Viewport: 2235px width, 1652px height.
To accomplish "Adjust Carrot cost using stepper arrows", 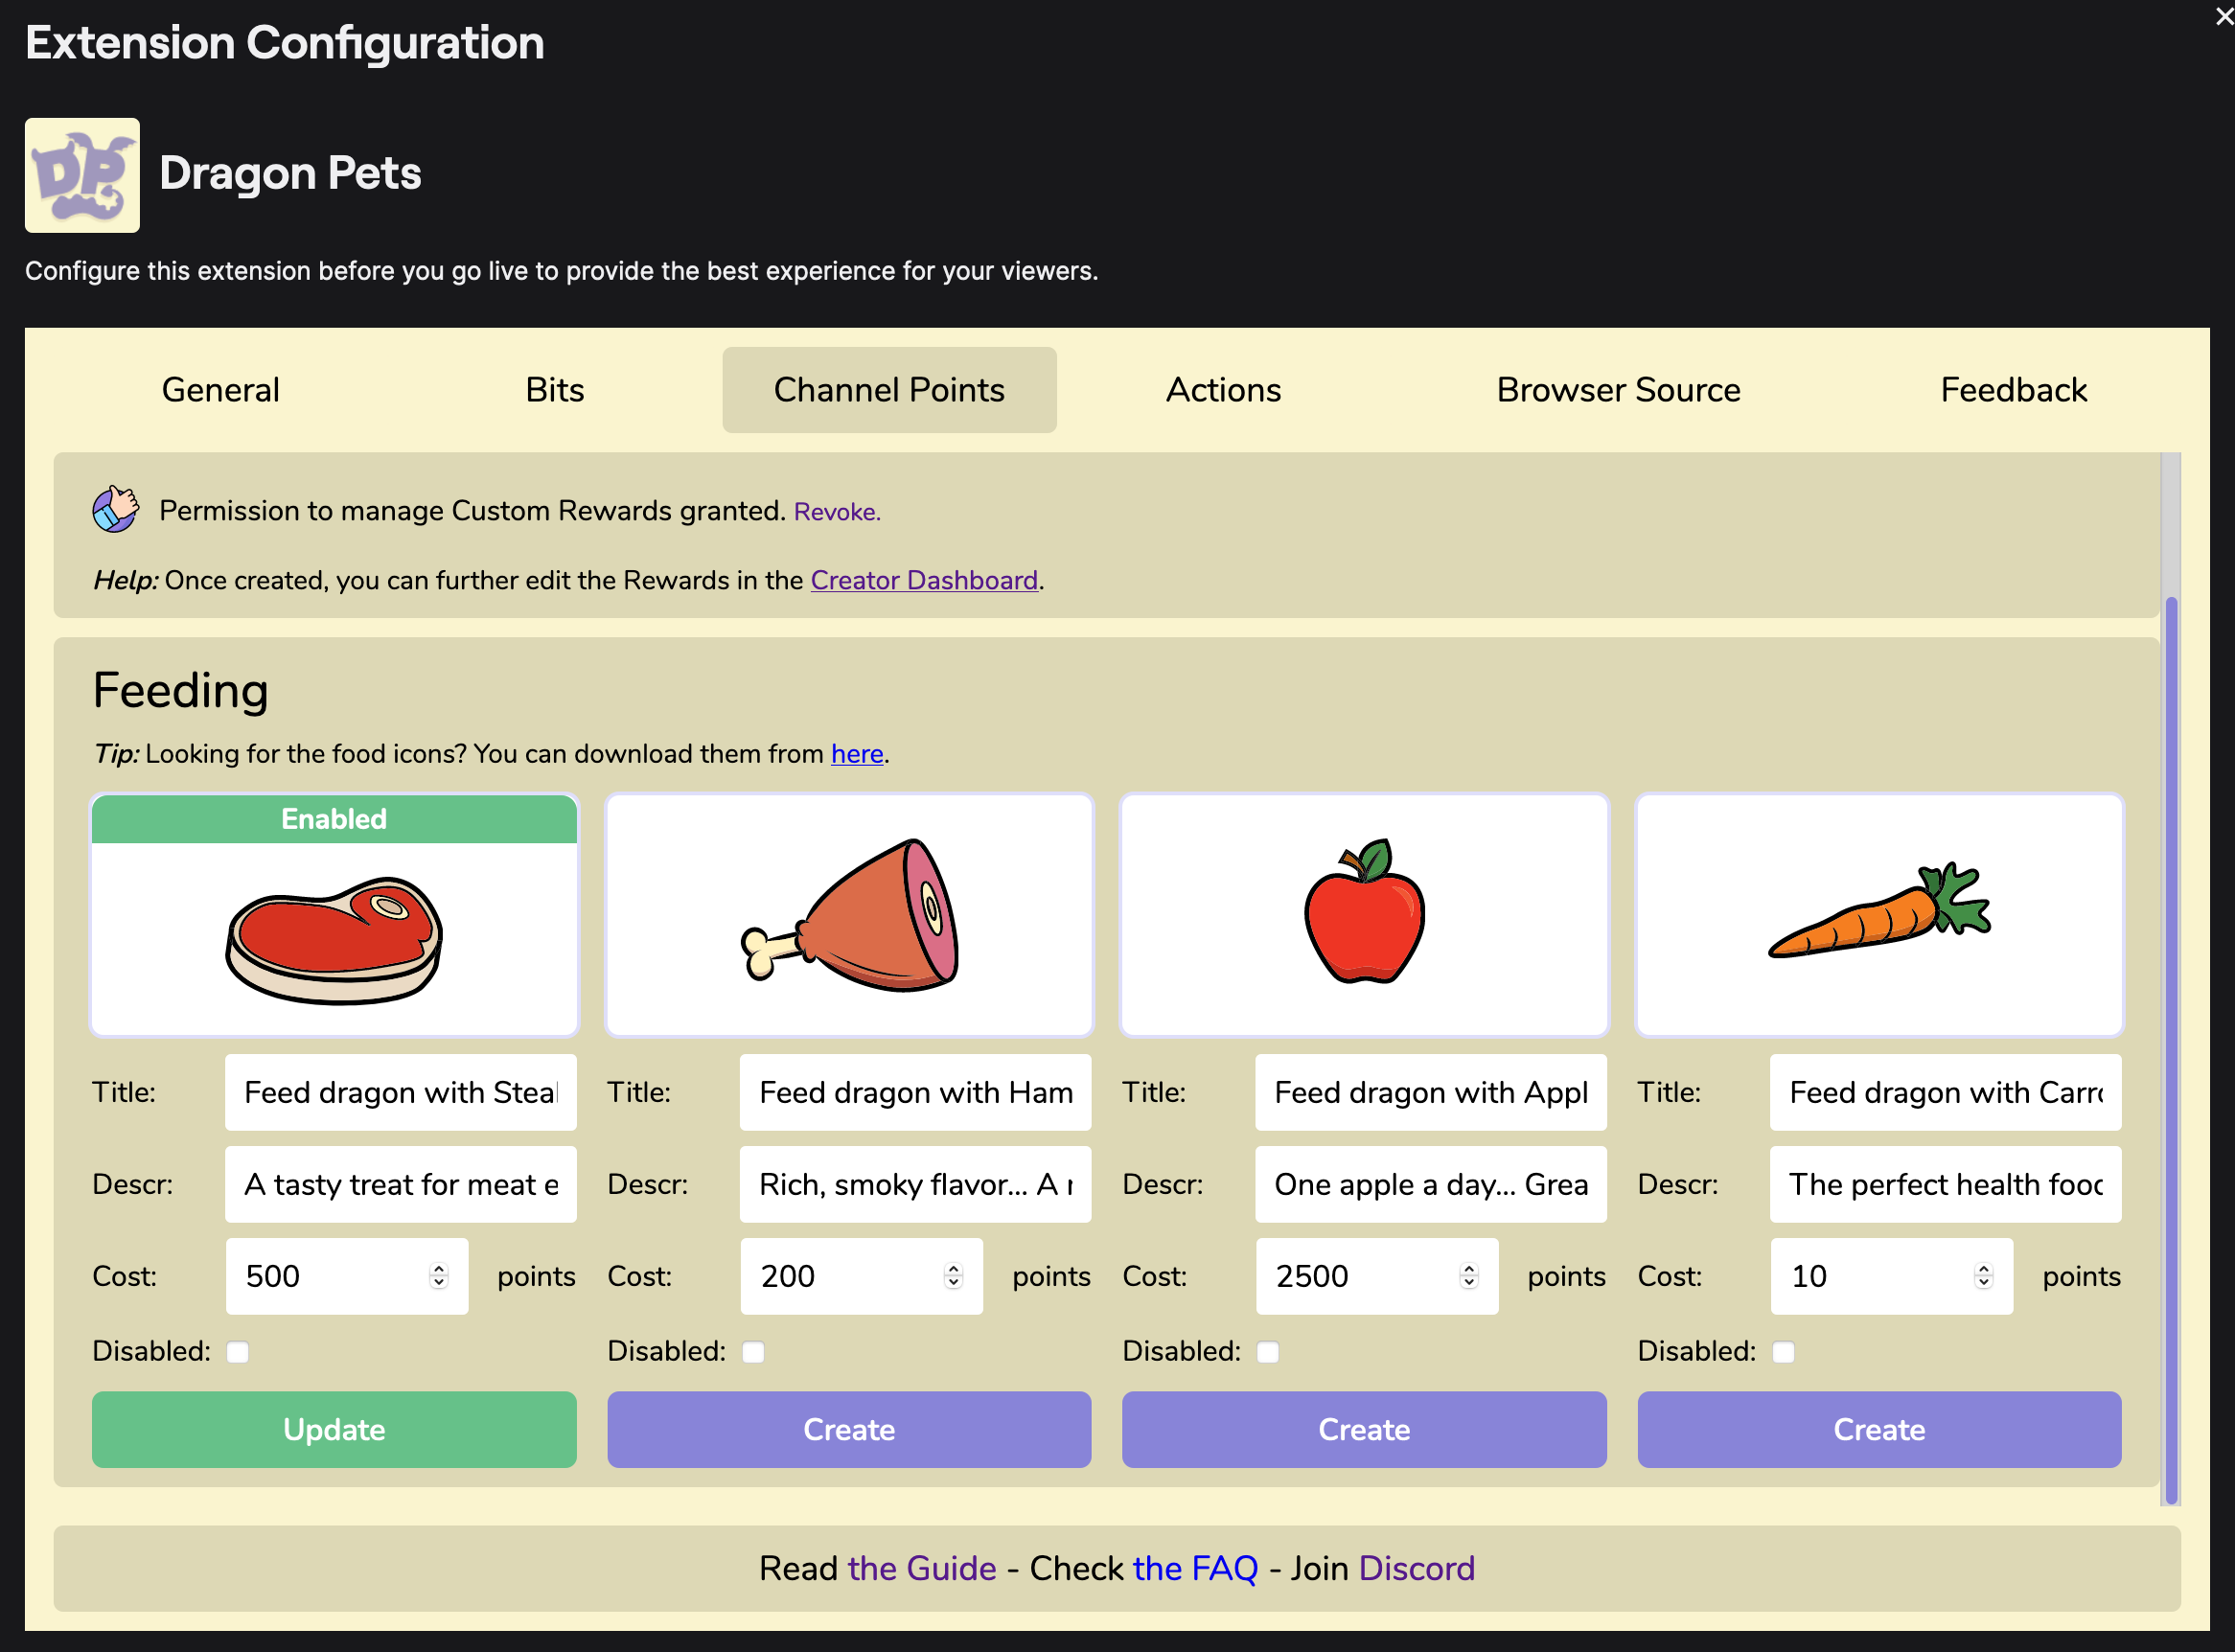I will coord(1983,1275).
